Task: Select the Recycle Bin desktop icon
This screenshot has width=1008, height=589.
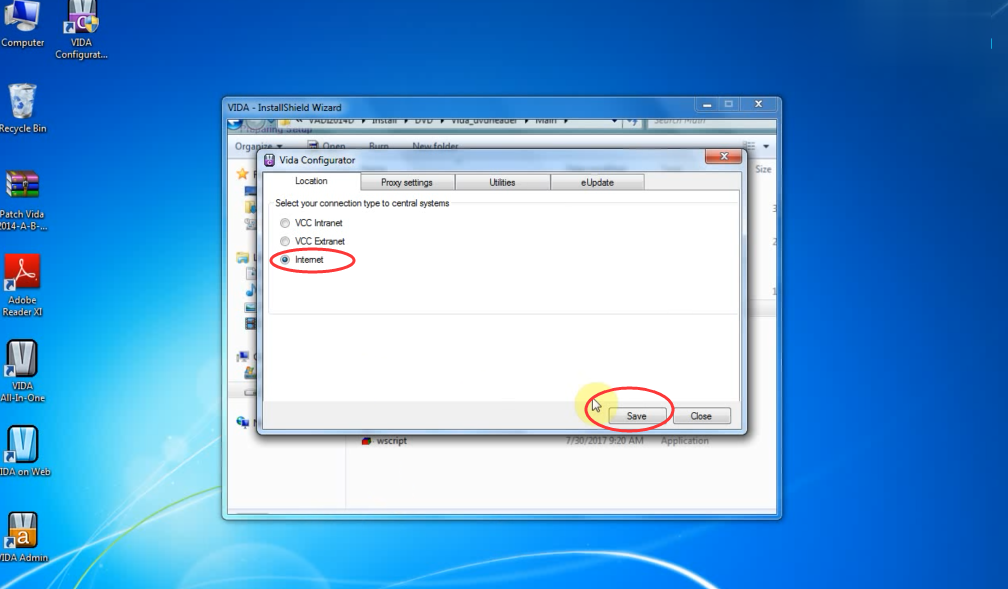Action: [x=22, y=108]
